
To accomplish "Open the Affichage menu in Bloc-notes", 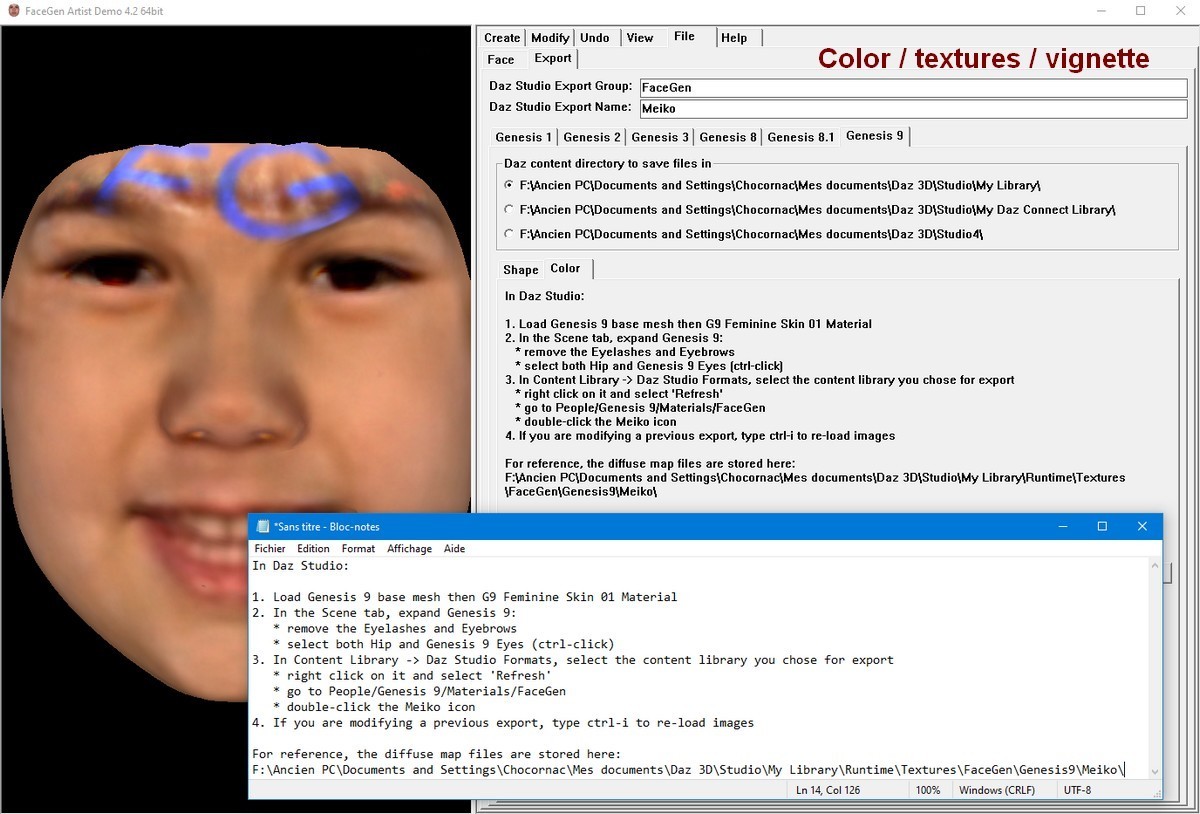I will point(410,548).
